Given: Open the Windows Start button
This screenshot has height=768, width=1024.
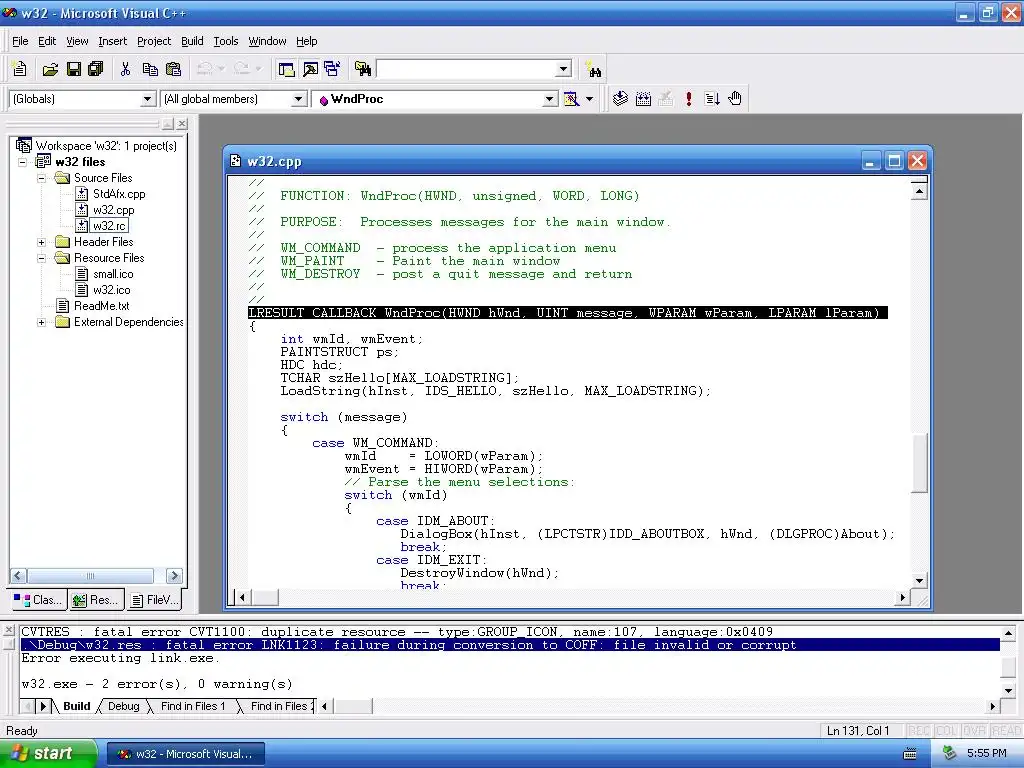Looking at the screenshot, I should point(48,753).
